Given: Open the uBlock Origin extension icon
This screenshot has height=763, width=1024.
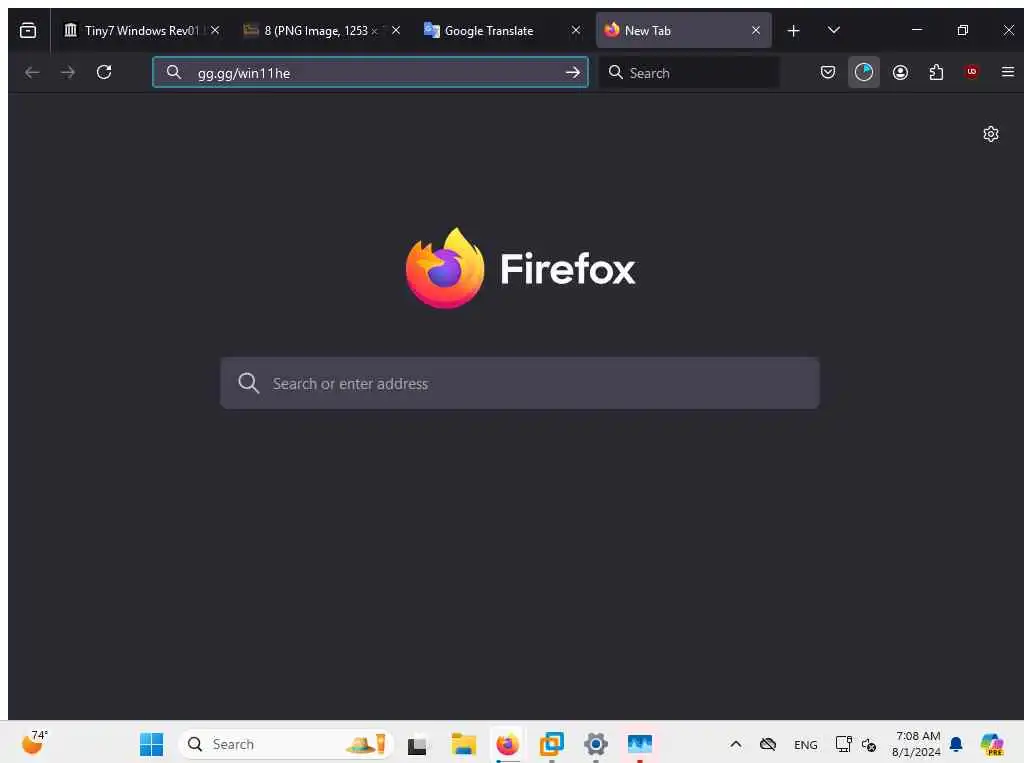Looking at the screenshot, I should coord(972,72).
